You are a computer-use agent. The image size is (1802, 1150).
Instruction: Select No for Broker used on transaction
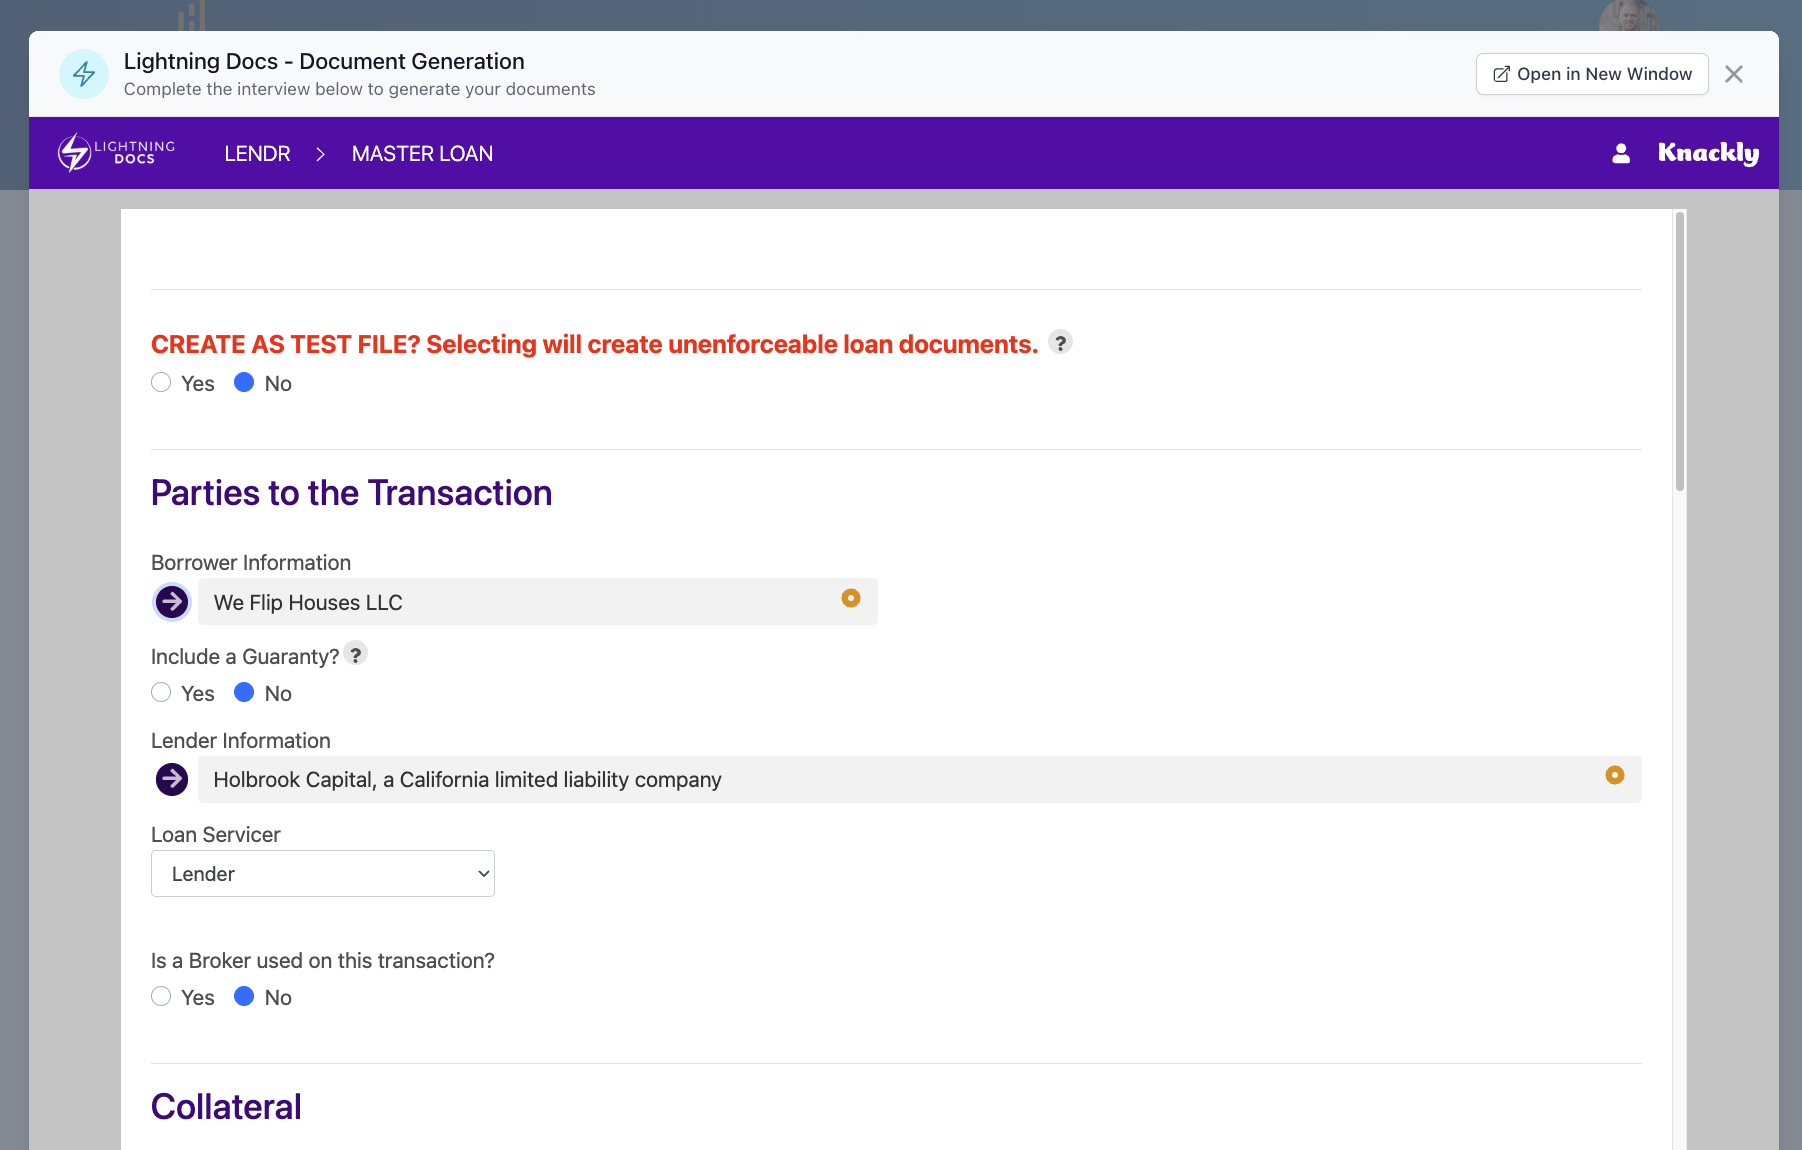244,997
